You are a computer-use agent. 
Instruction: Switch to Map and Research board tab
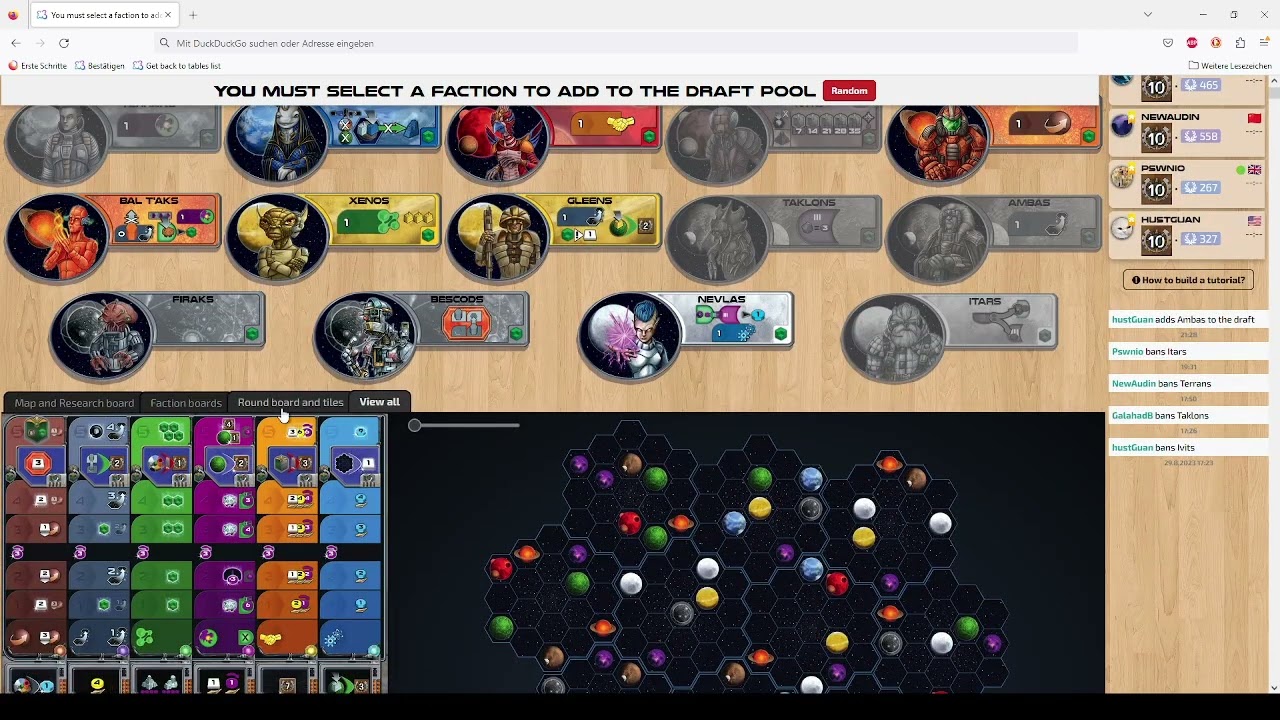tap(74, 402)
